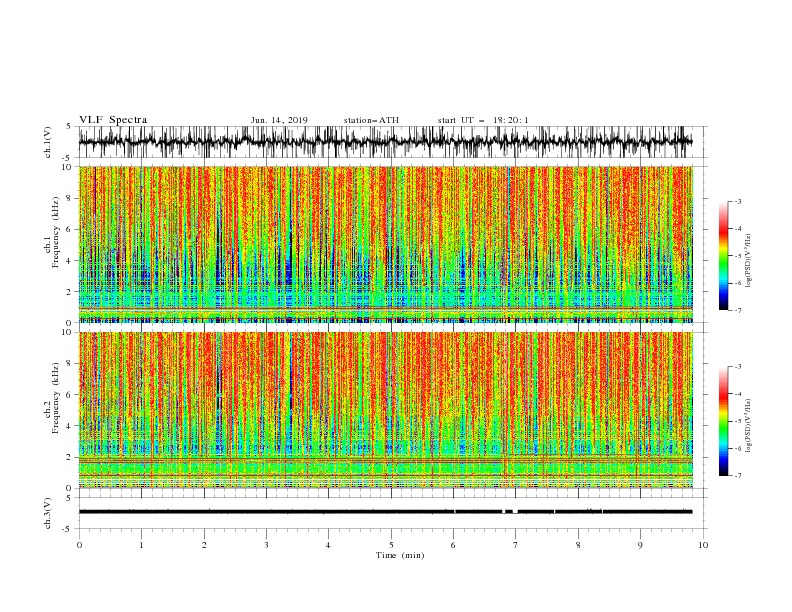The image size is (792, 612).
Task: Click time axis tick label "4"
Action: click(x=328, y=545)
